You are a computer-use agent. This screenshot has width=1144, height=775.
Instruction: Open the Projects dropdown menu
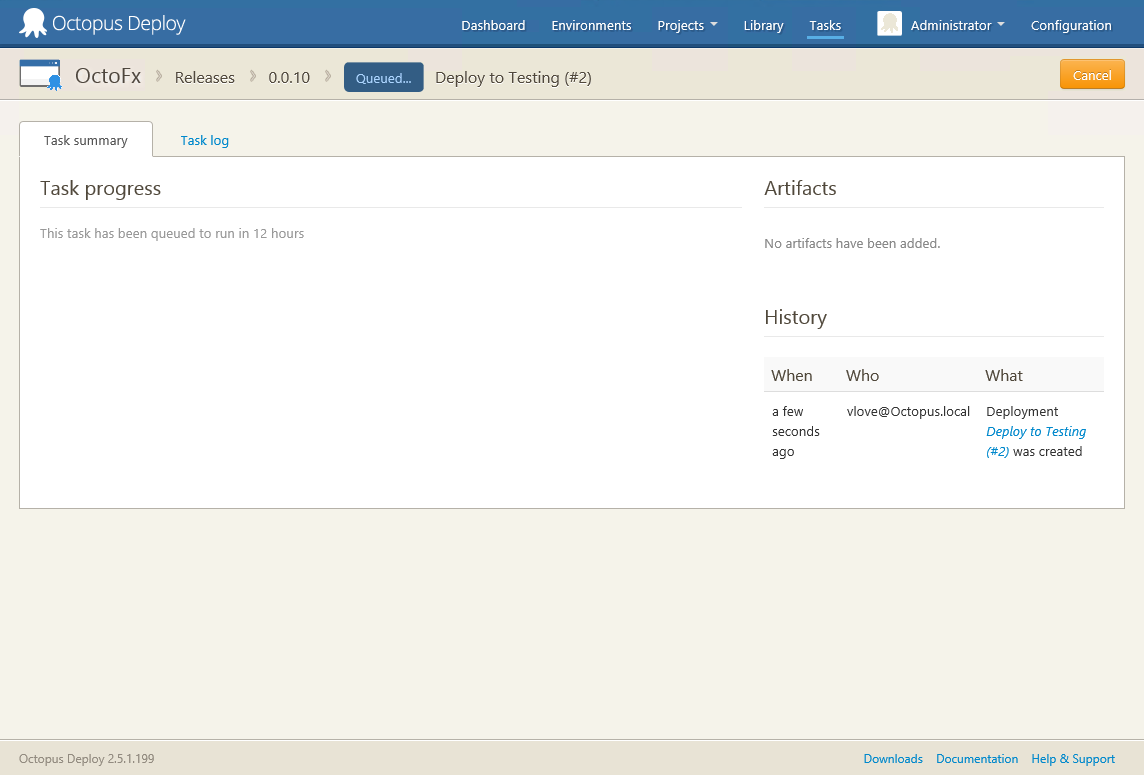pos(687,26)
